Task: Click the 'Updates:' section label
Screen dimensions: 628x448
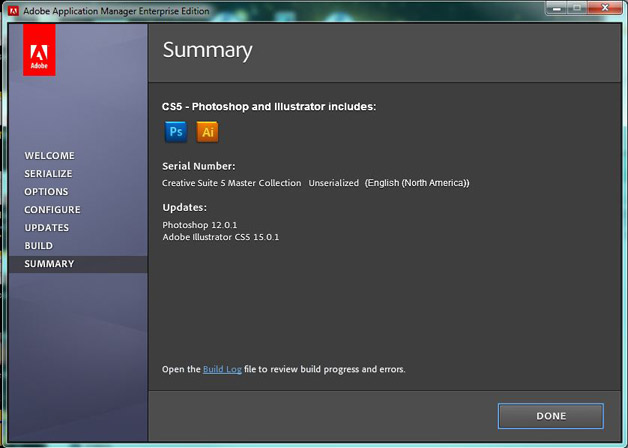Action: pyautogui.click(x=185, y=207)
